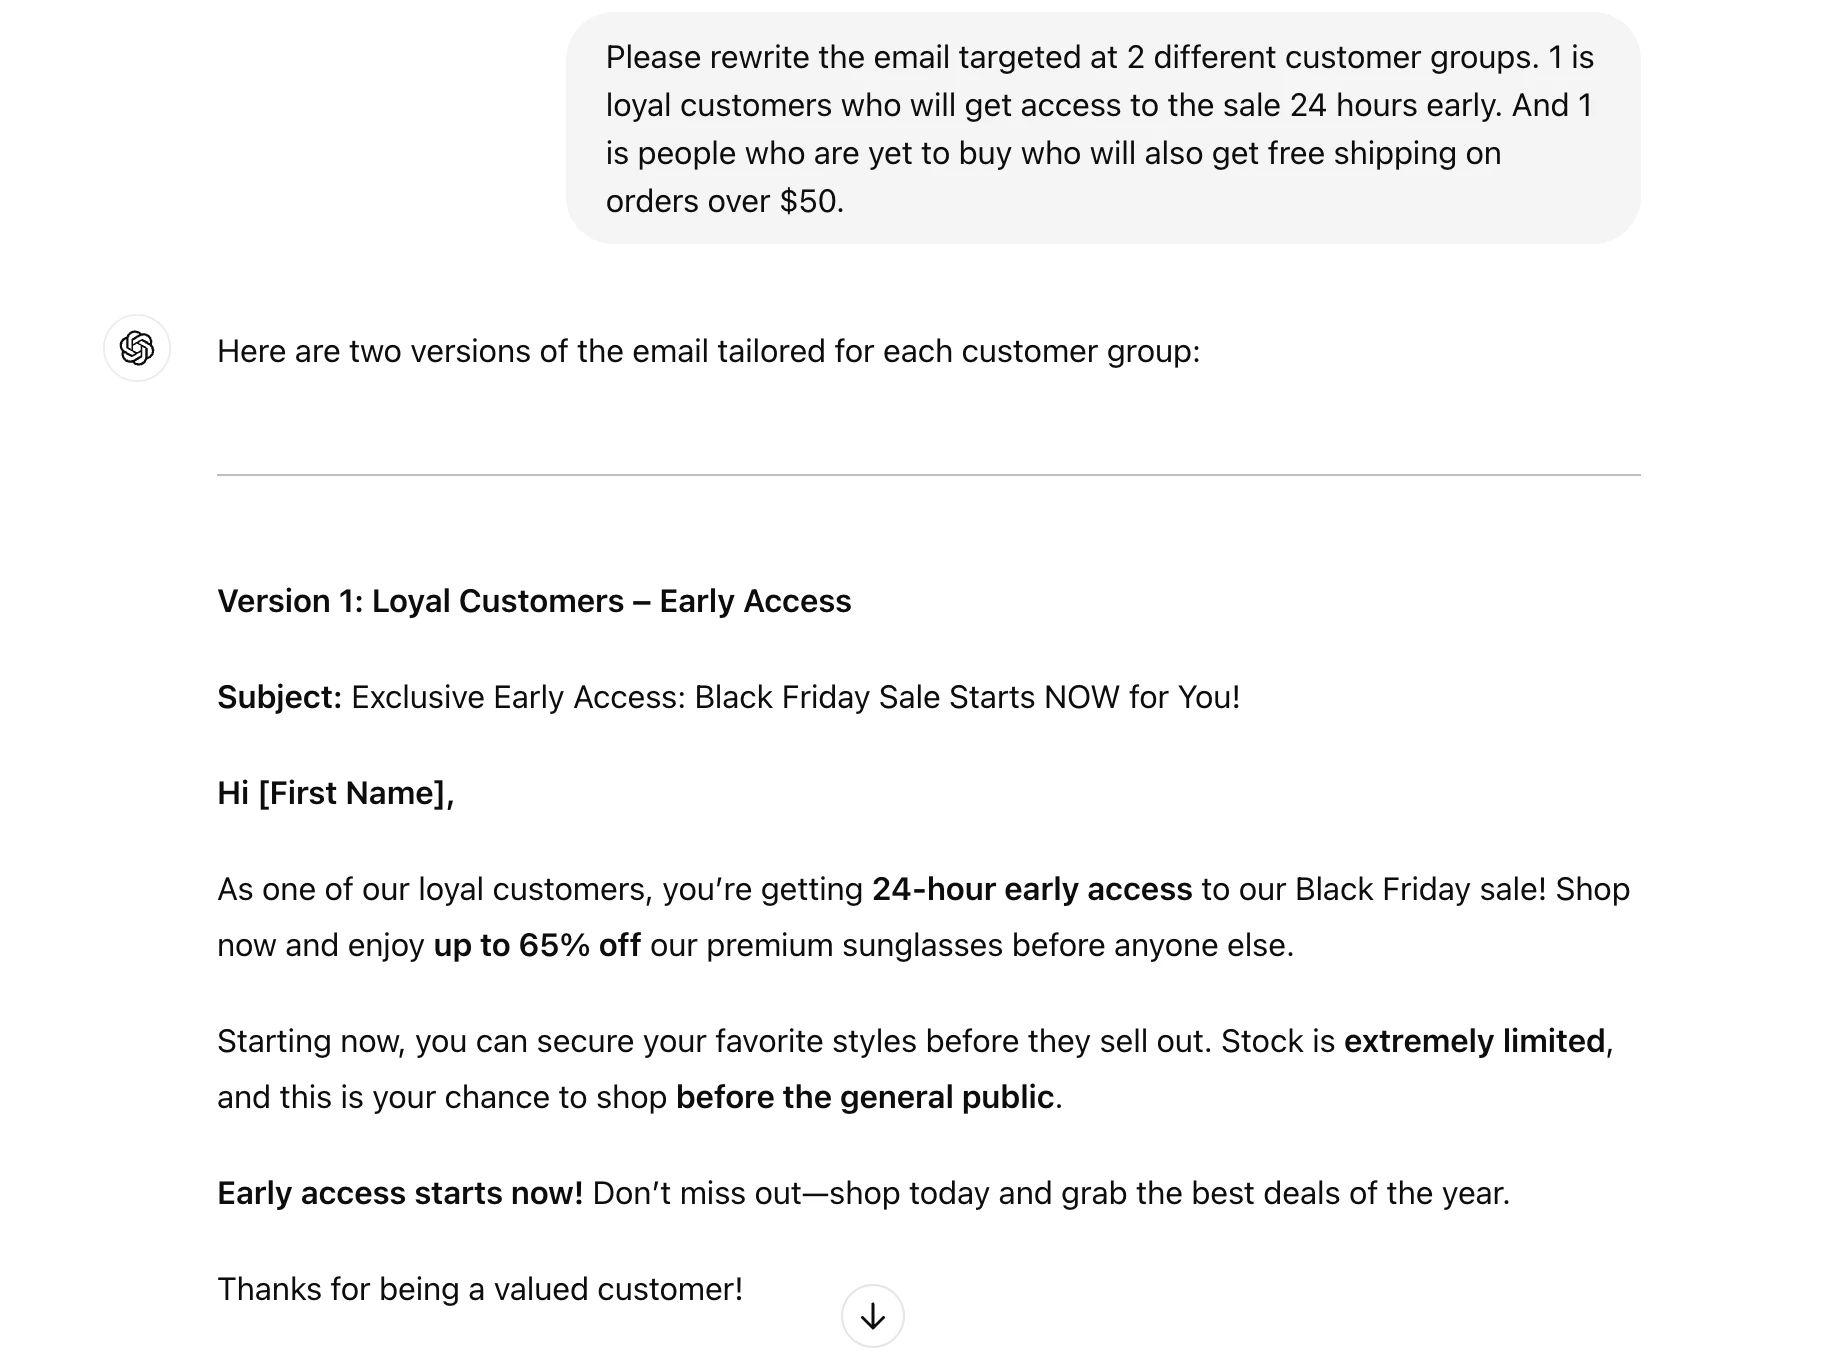The height and width of the screenshot is (1360, 1826).
Task: Click the bold "up to 65% off" text
Action: pyautogui.click(x=536, y=945)
